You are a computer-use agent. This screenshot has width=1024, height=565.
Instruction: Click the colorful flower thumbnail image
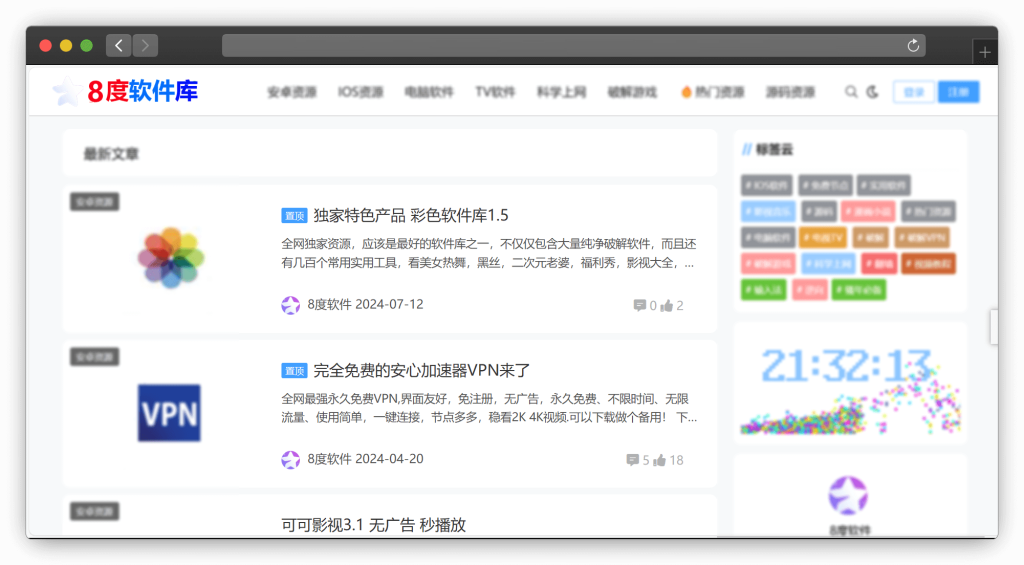pyautogui.click(x=170, y=257)
